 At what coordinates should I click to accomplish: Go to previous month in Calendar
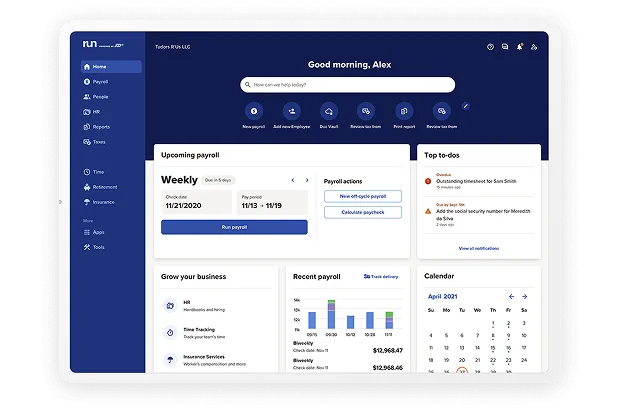511,296
